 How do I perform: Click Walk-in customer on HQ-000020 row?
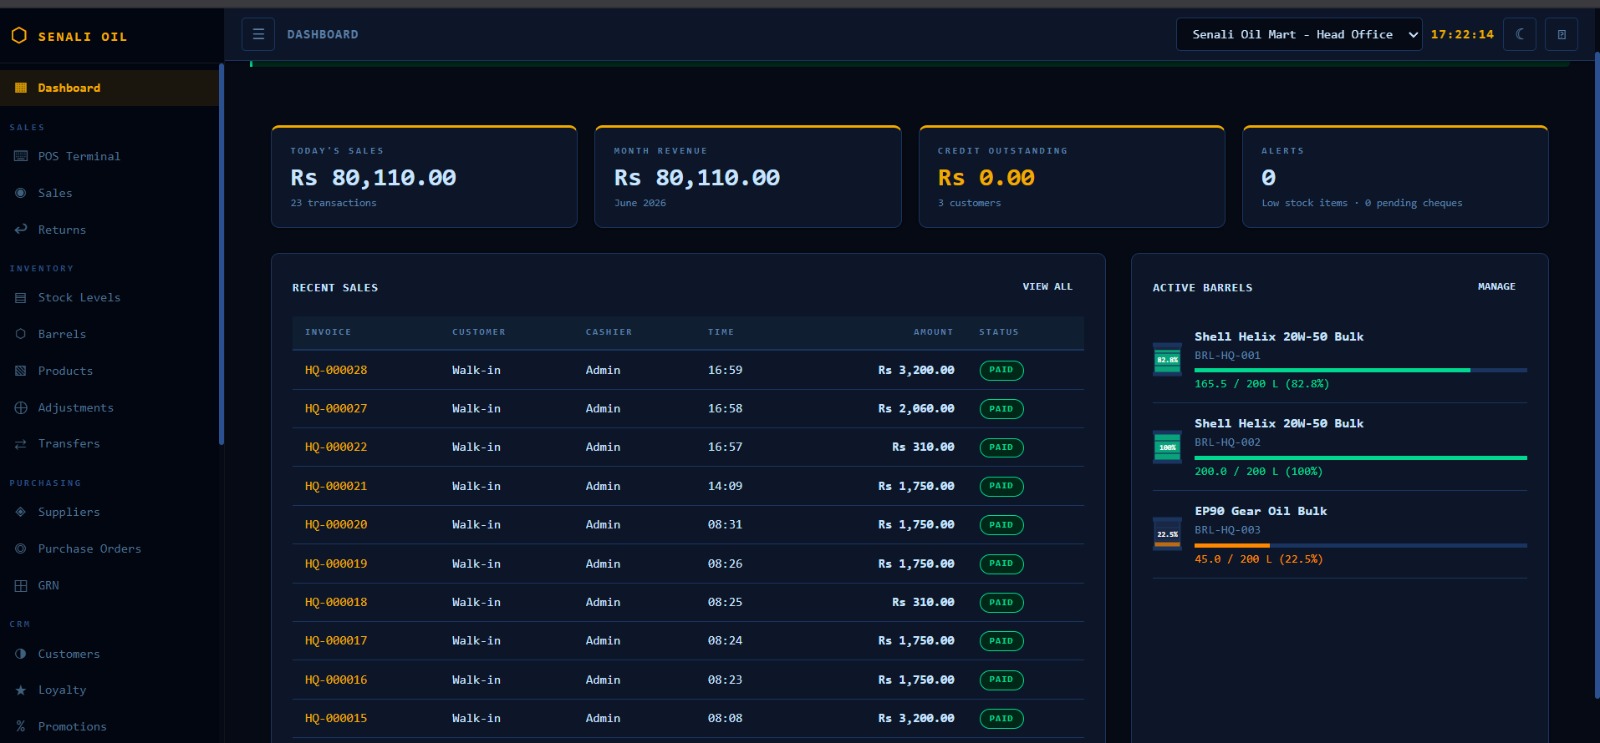click(x=476, y=525)
